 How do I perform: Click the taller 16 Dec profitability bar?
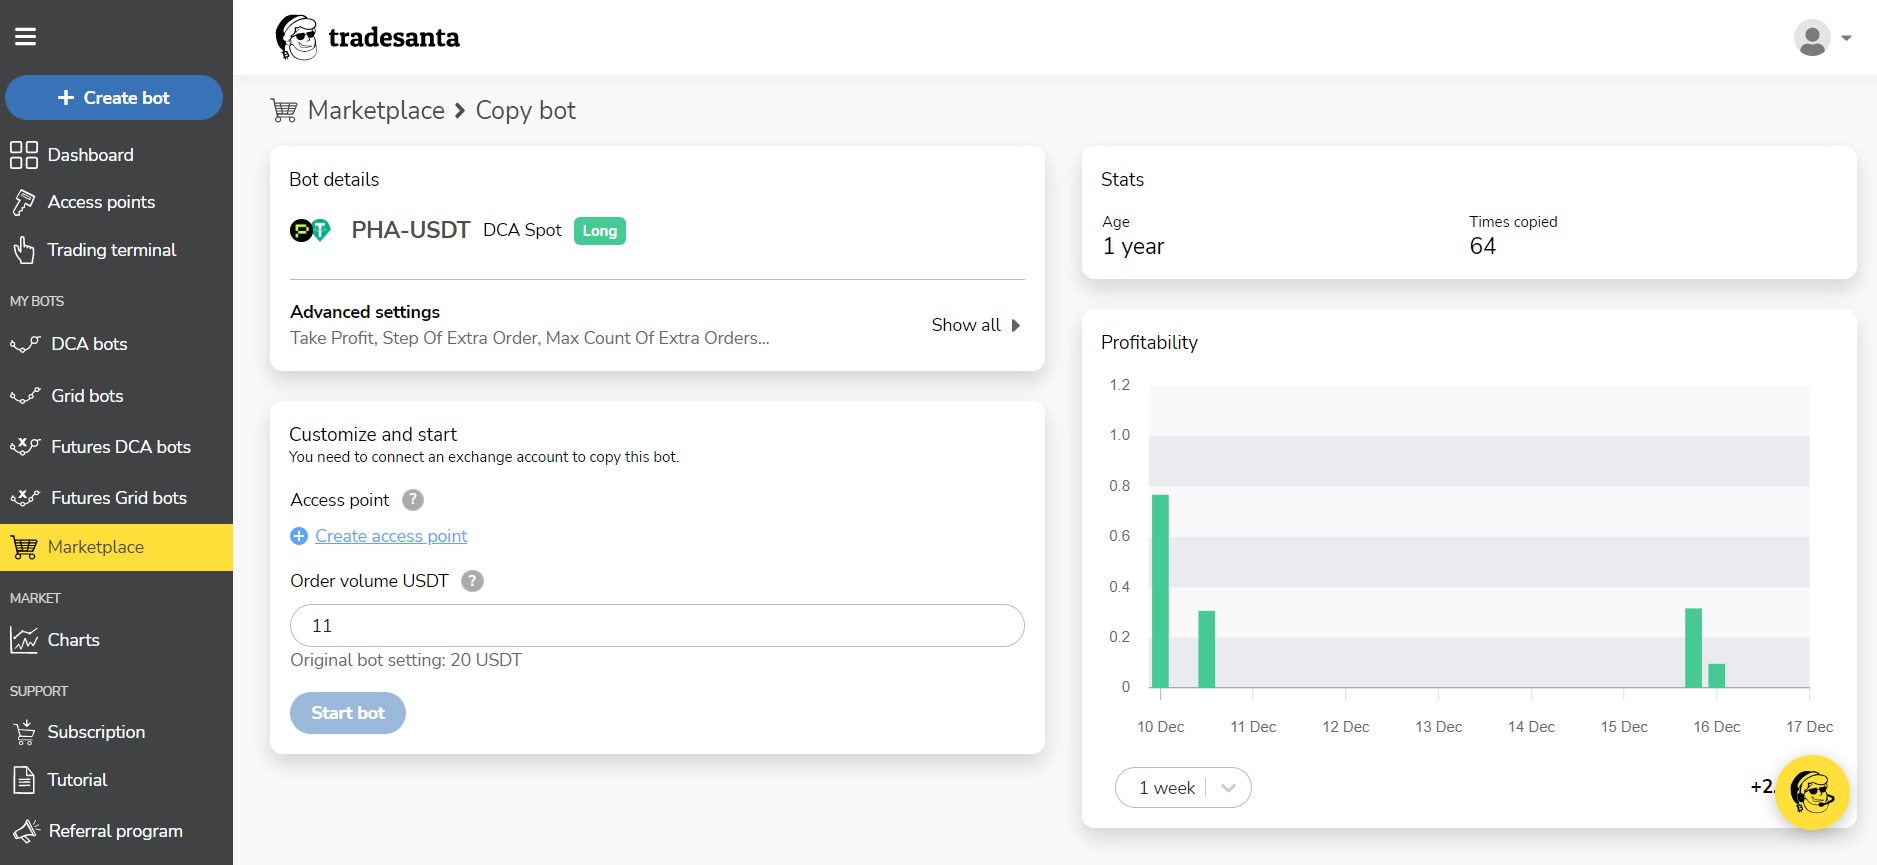[x=1693, y=648]
